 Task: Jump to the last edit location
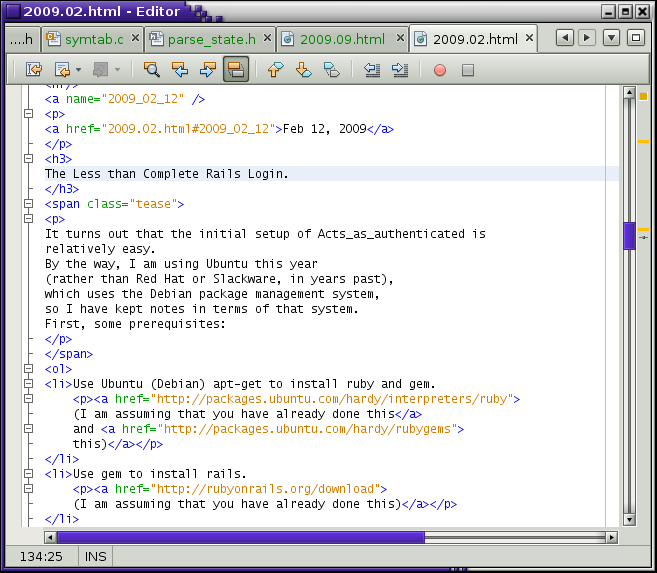pos(34,70)
